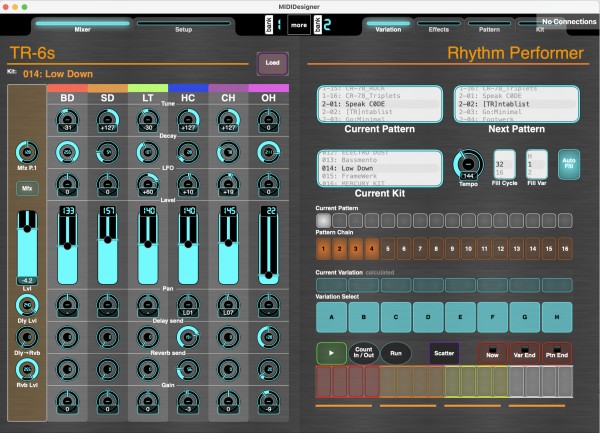Click the HC Pan knob
The width and height of the screenshot is (600, 433).
pyautogui.click(x=188, y=306)
